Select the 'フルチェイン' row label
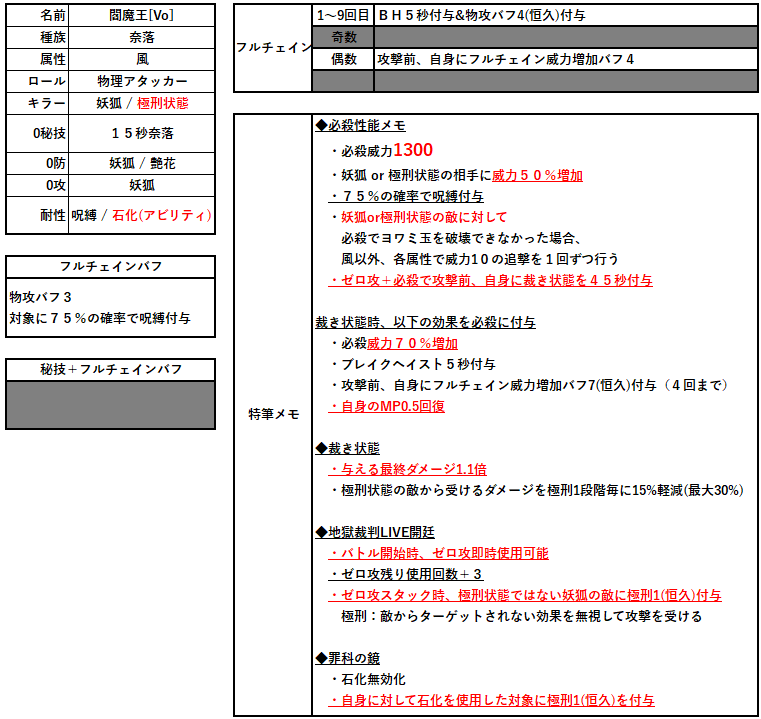 click(x=273, y=48)
